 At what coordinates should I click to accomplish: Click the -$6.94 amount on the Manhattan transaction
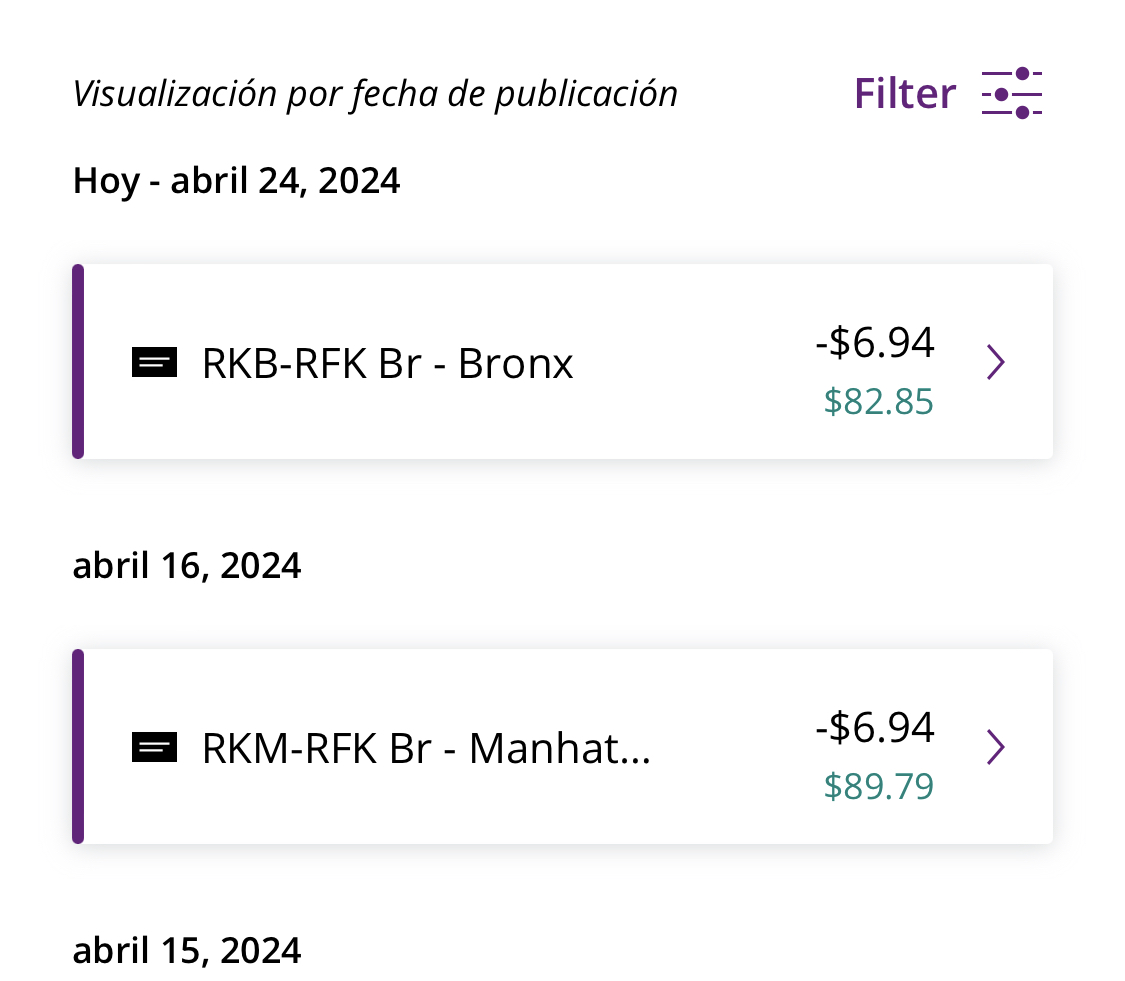point(875,727)
